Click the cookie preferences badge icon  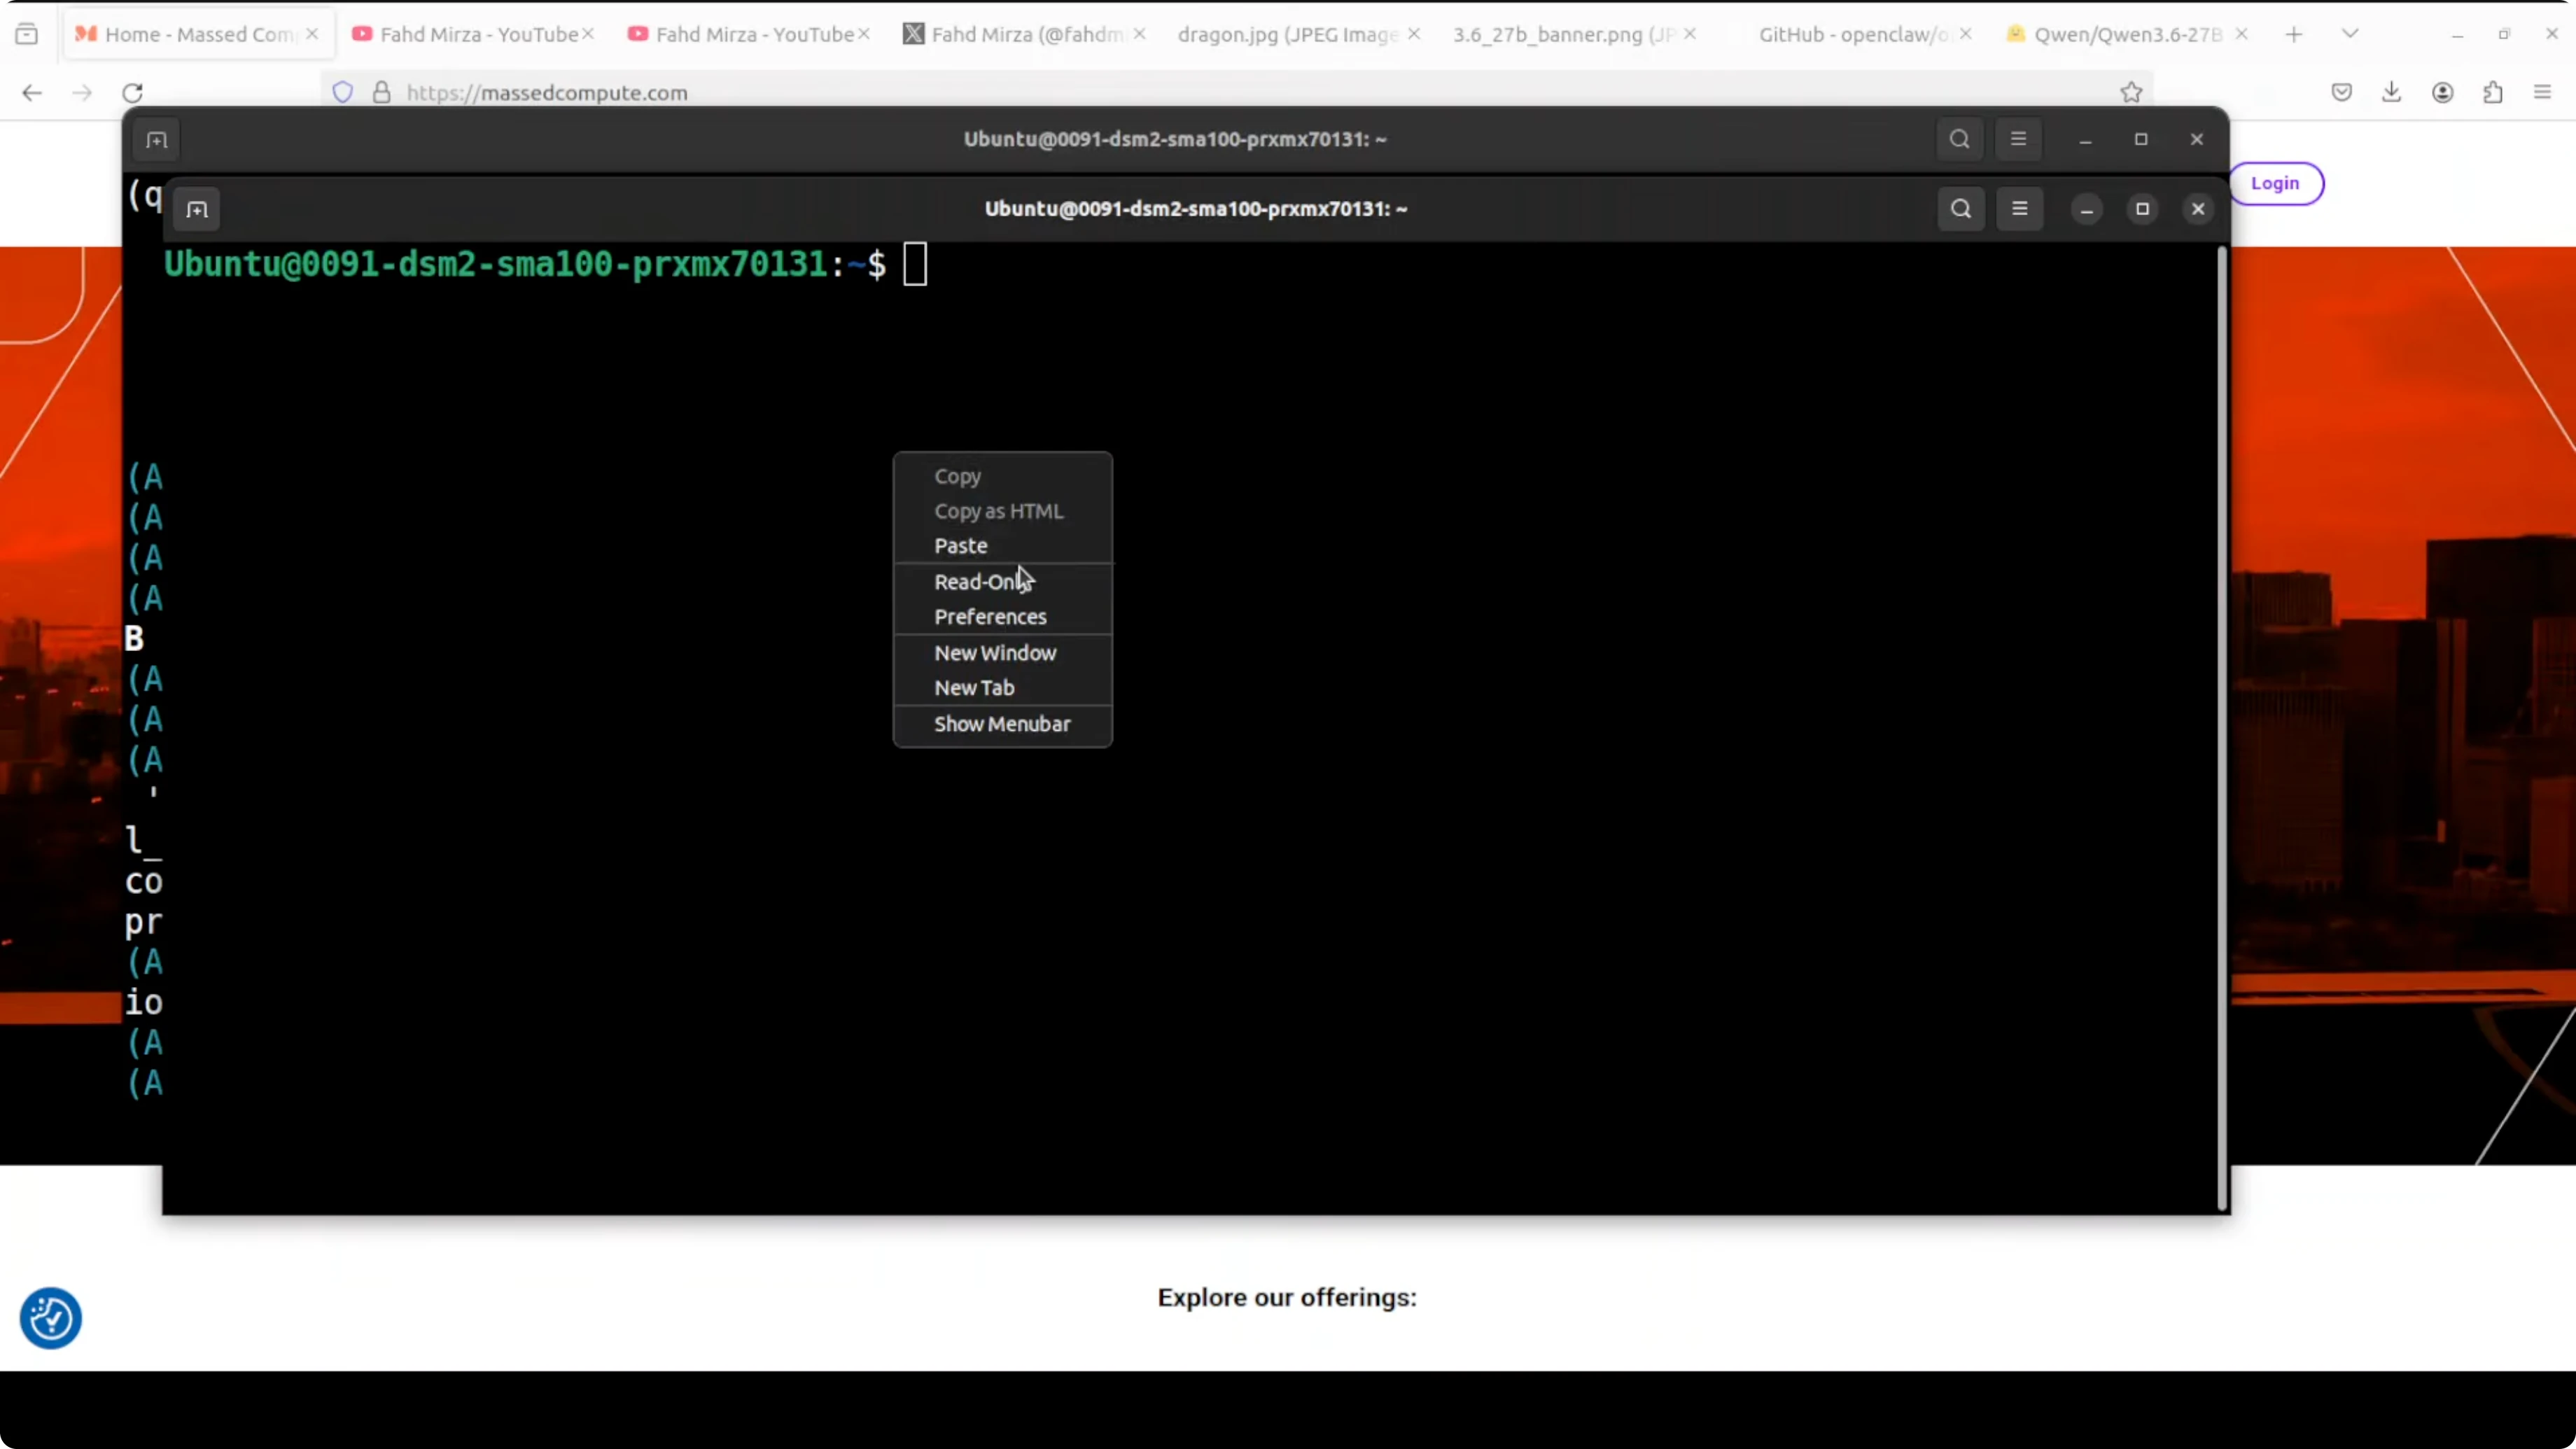tap(50, 1318)
